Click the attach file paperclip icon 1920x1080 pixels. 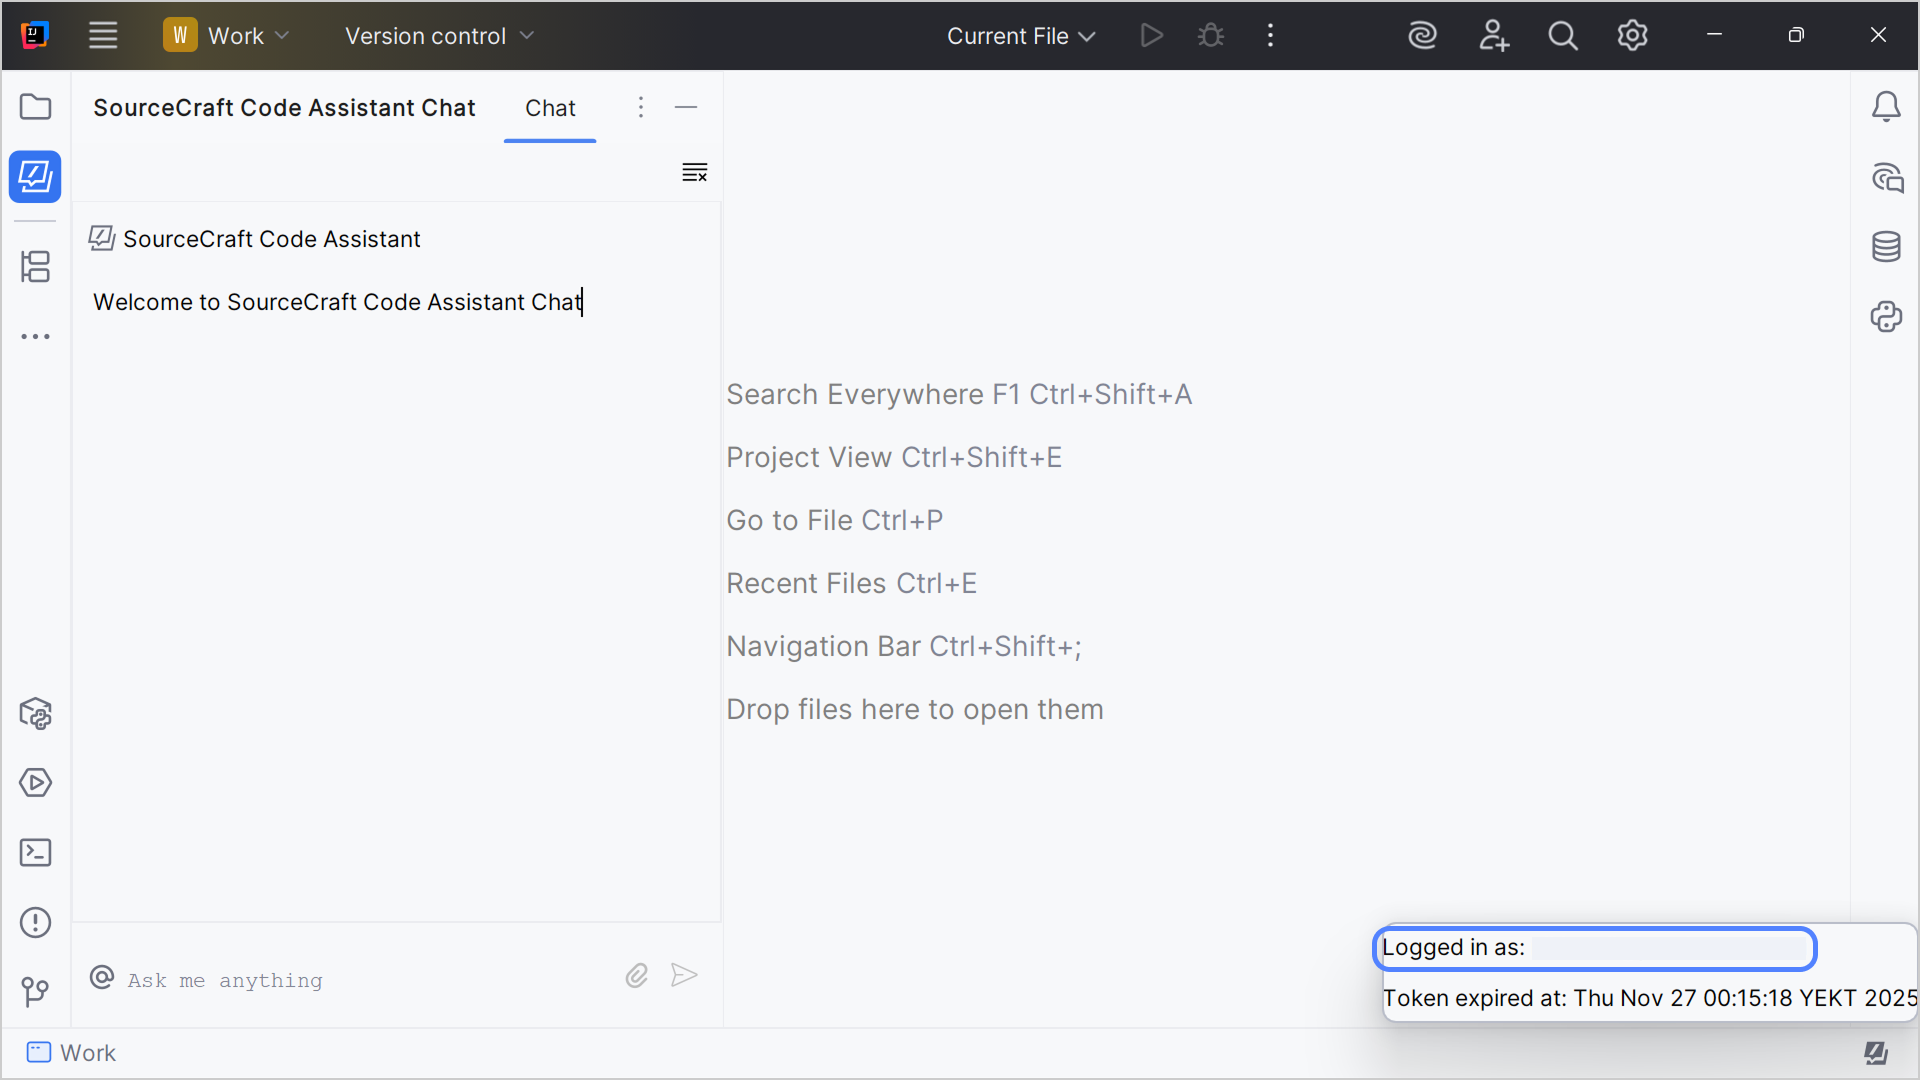coord(637,976)
